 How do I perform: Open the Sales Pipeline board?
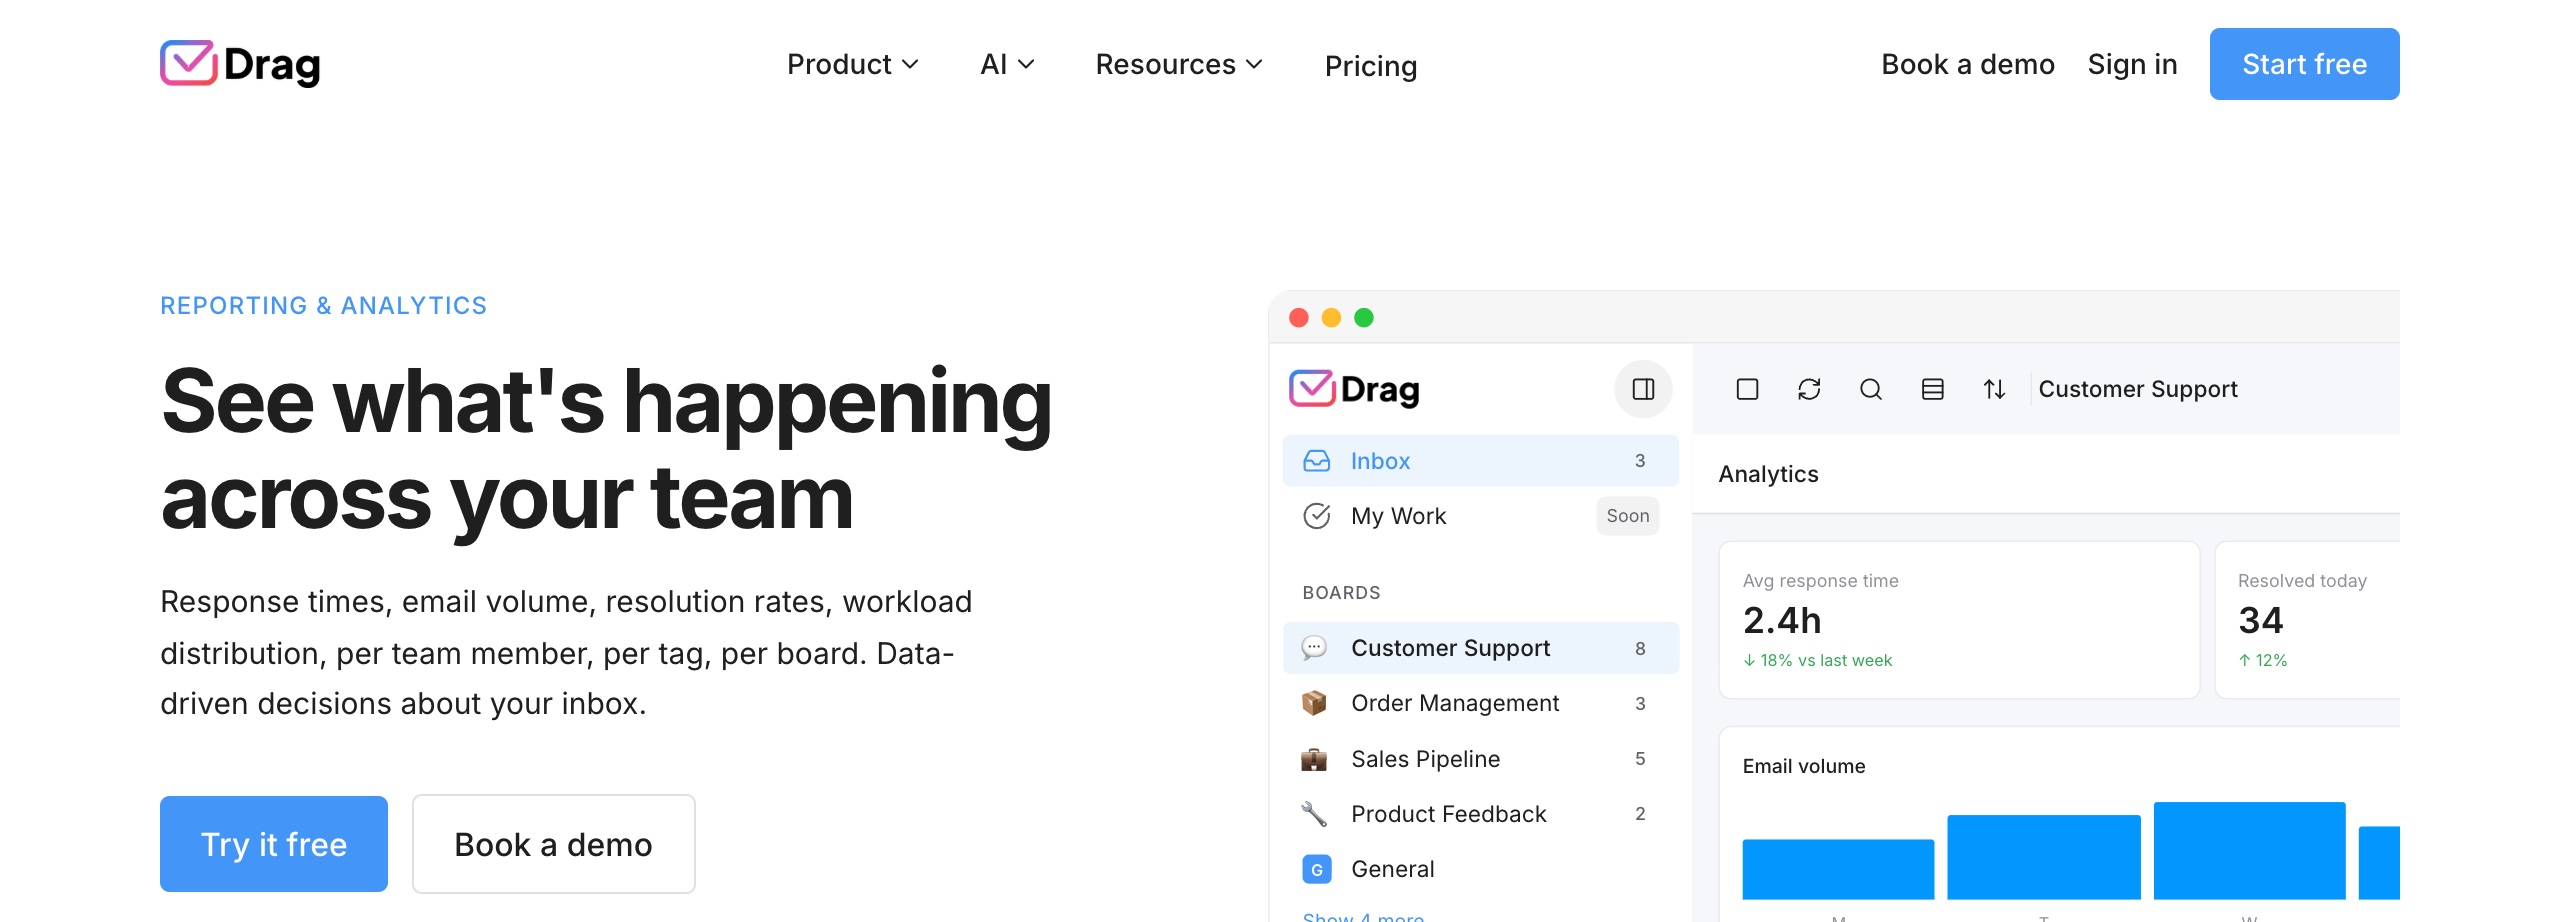coord(1480,759)
